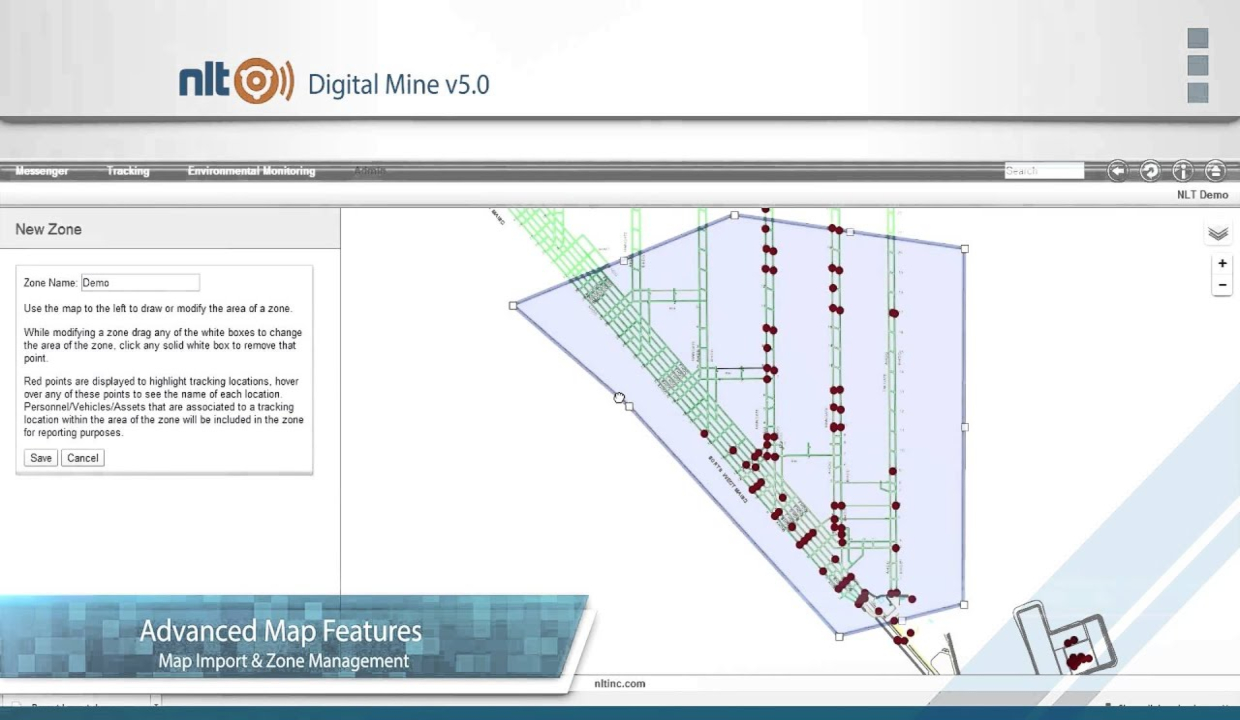The image size is (1240, 720).
Task: Click the handle midway along the zone's right edge
Action: click(965, 427)
